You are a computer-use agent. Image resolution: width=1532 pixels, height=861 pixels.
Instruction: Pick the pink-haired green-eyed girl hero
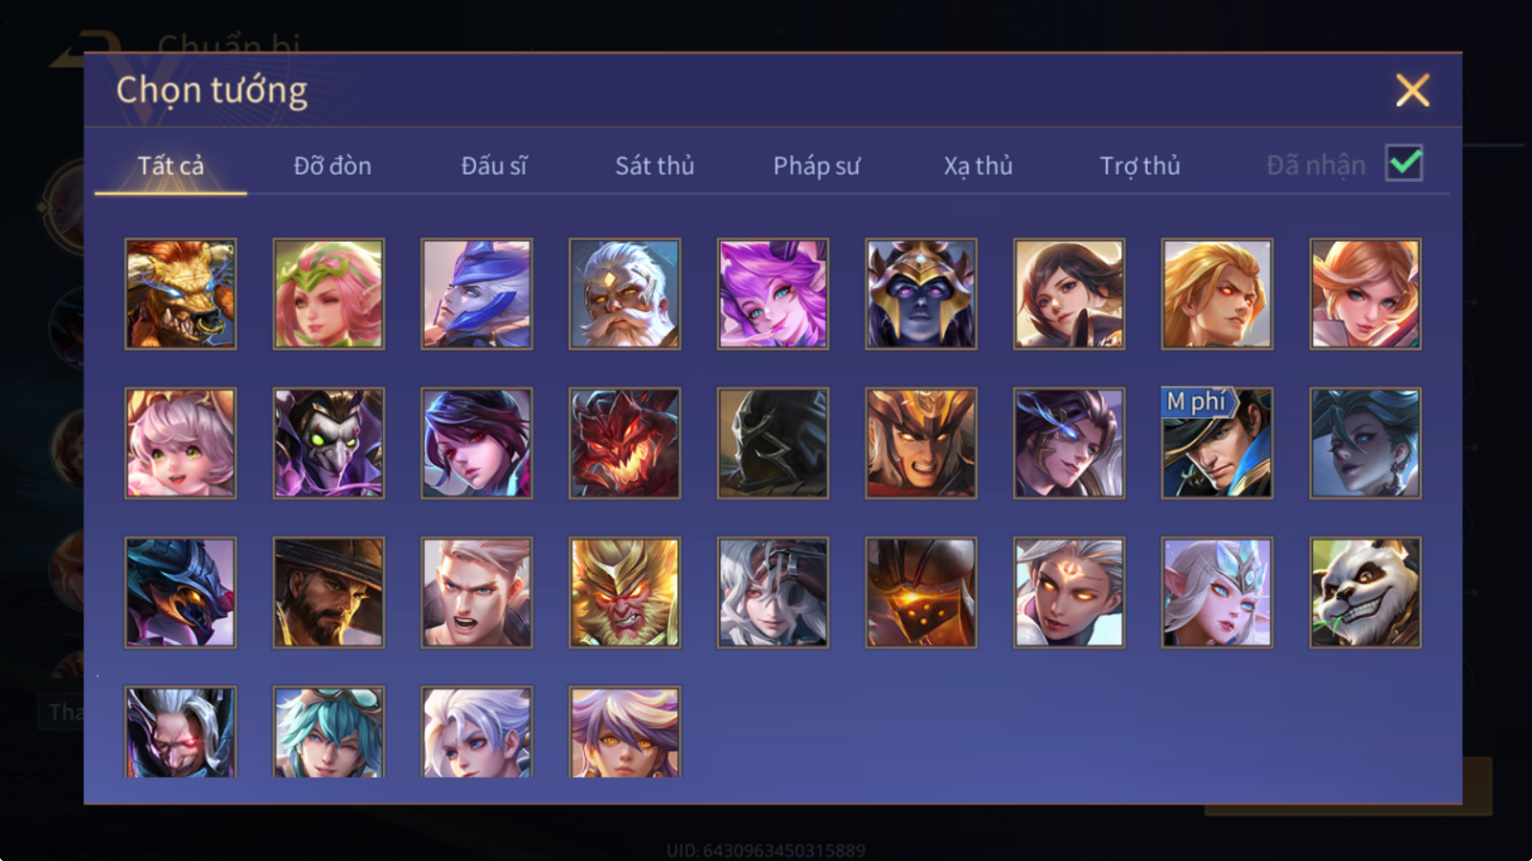point(180,443)
